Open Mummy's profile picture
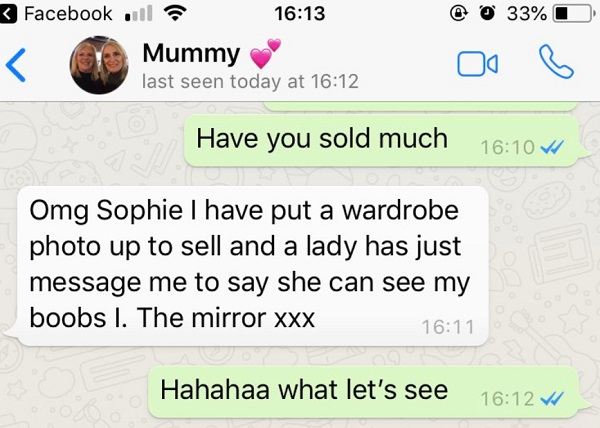This screenshot has height=428, width=600. click(x=99, y=65)
